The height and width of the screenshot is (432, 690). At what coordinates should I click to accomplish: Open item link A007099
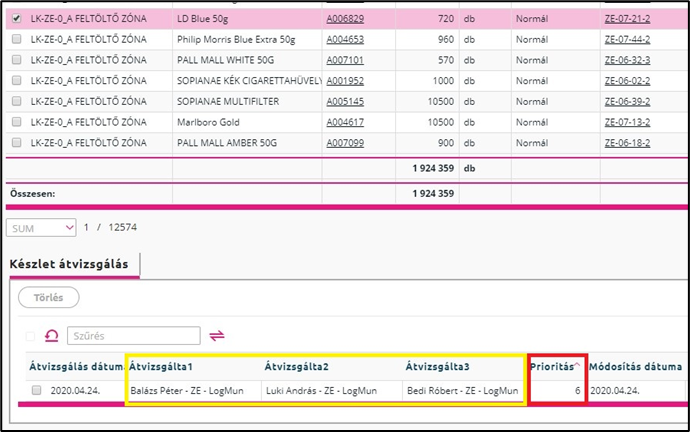pyautogui.click(x=345, y=143)
